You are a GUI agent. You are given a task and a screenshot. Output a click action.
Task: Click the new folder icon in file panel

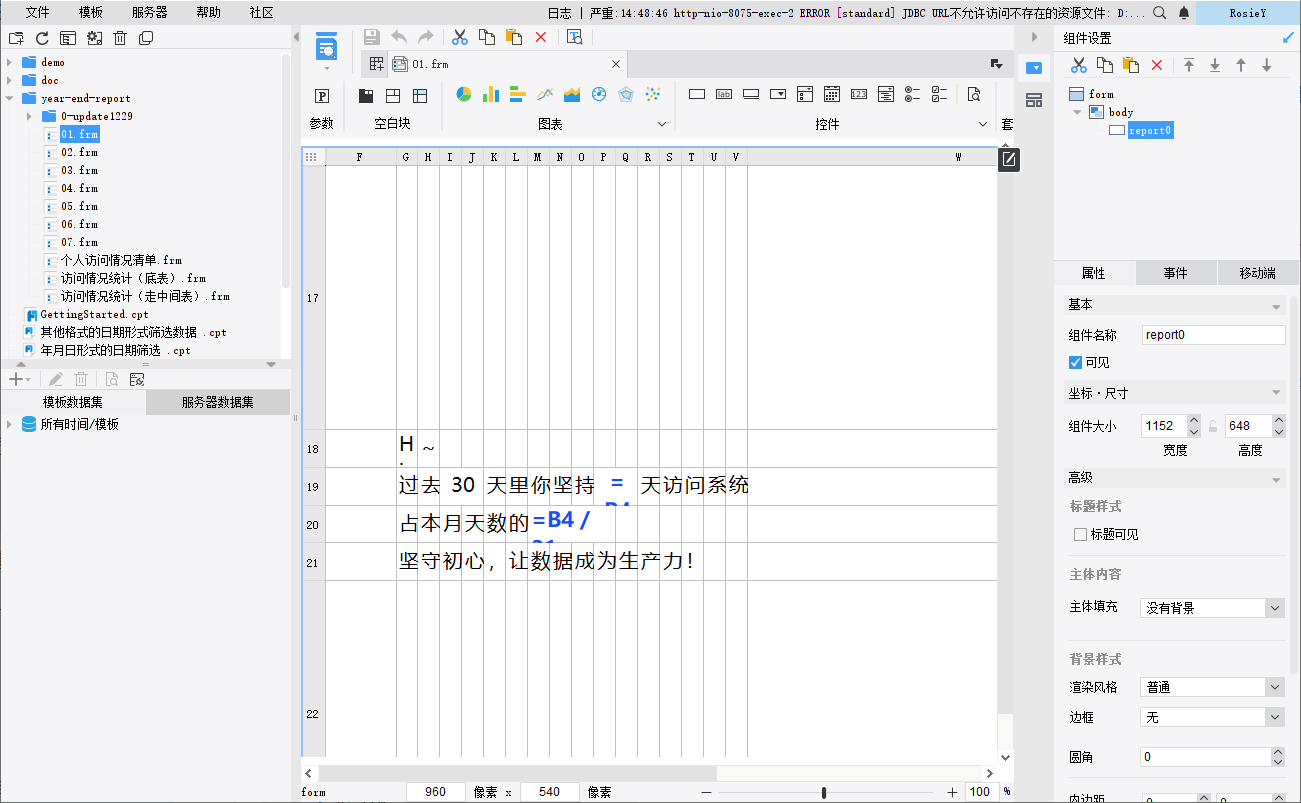coord(16,38)
